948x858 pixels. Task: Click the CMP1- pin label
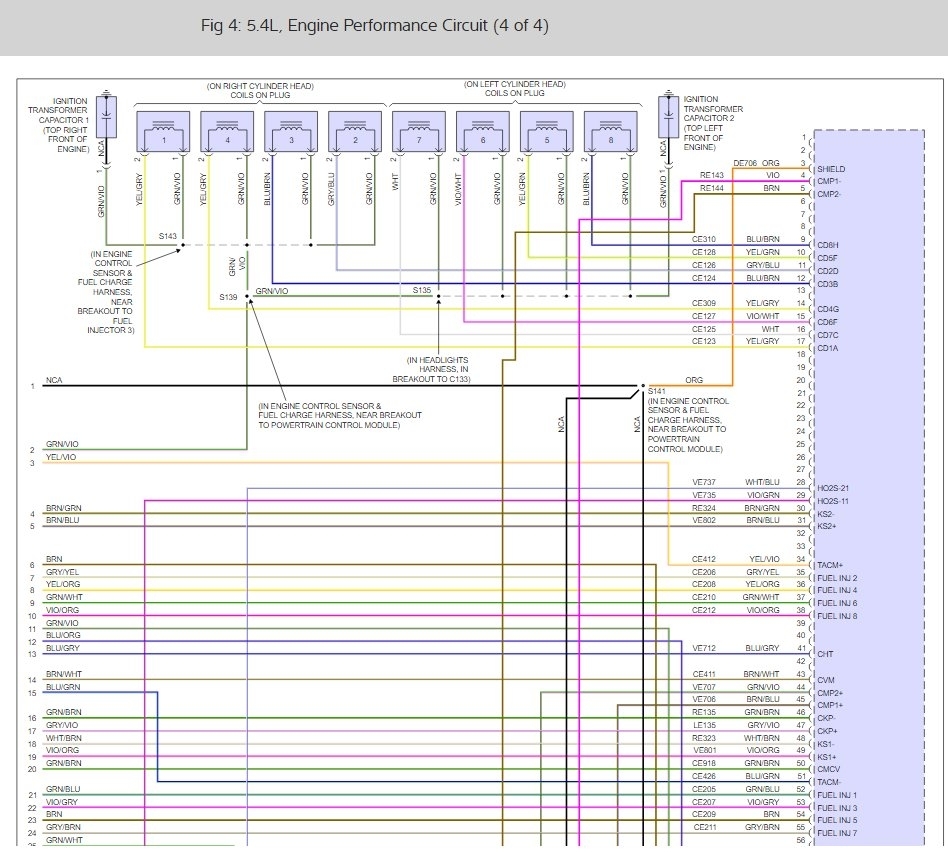point(829,181)
